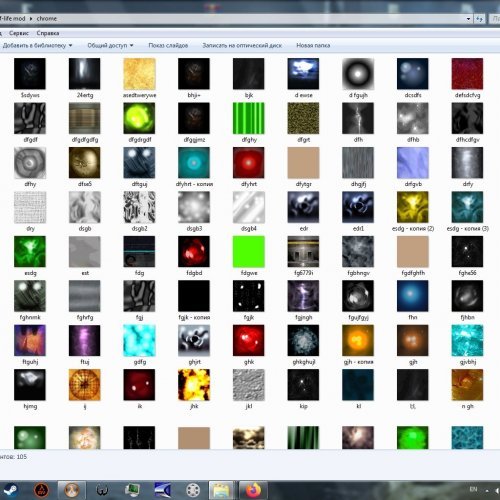
Task: Open Firefox from the taskbar
Action: pyautogui.click(x=253, y=490)
